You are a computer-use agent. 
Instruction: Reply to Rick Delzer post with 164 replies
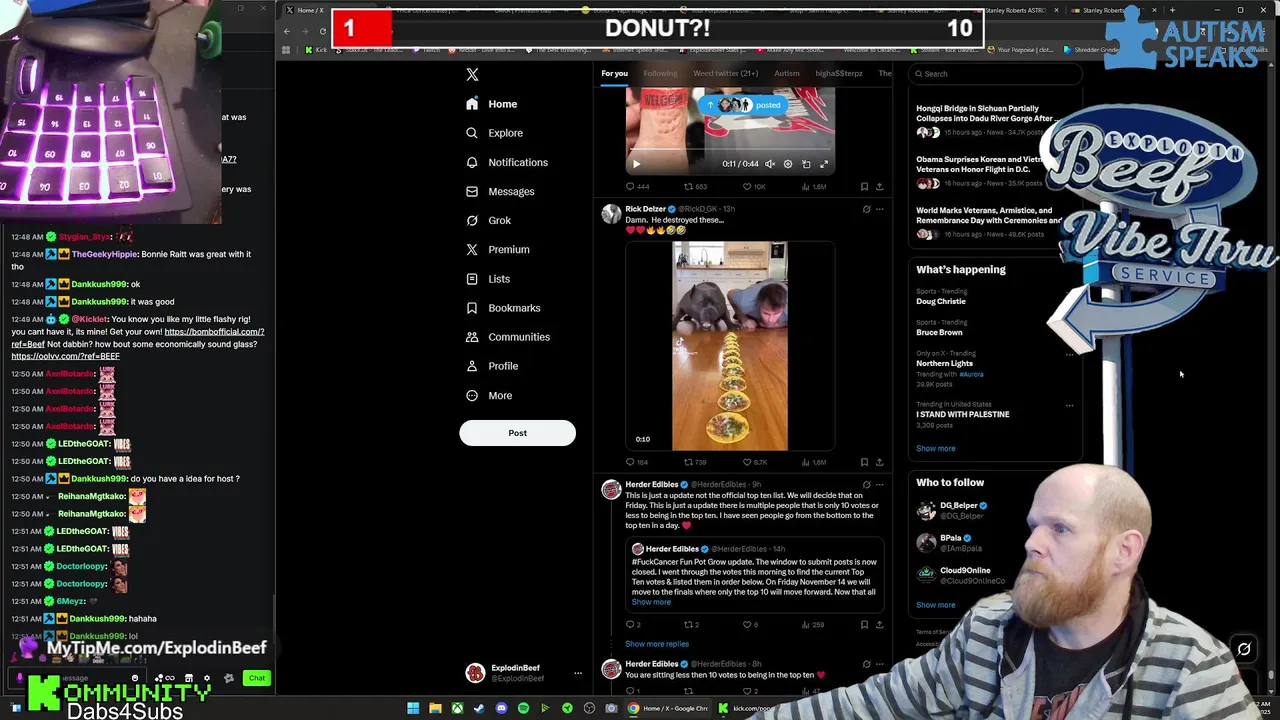click(x=637, y=462)
